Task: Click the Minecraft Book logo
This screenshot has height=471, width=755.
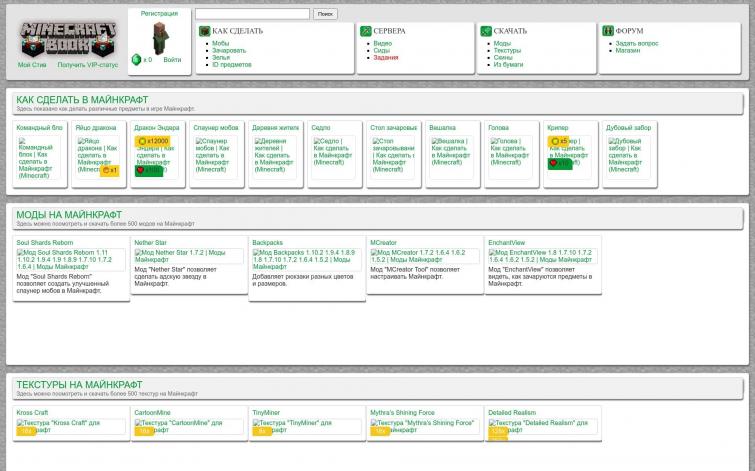Action: (x=68, y=39)
